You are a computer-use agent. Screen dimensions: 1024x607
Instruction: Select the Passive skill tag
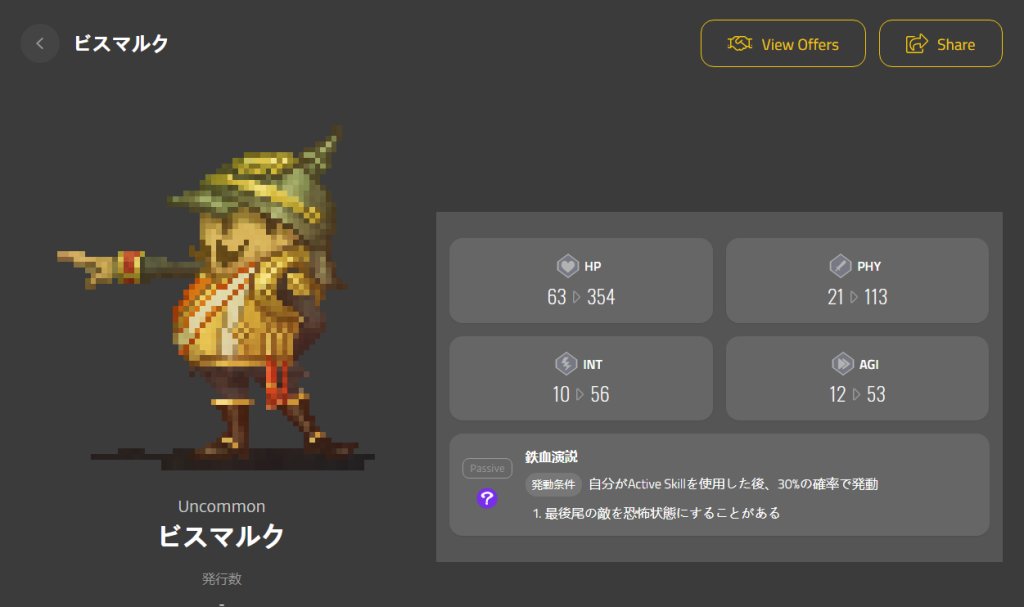tap(487, 468)
